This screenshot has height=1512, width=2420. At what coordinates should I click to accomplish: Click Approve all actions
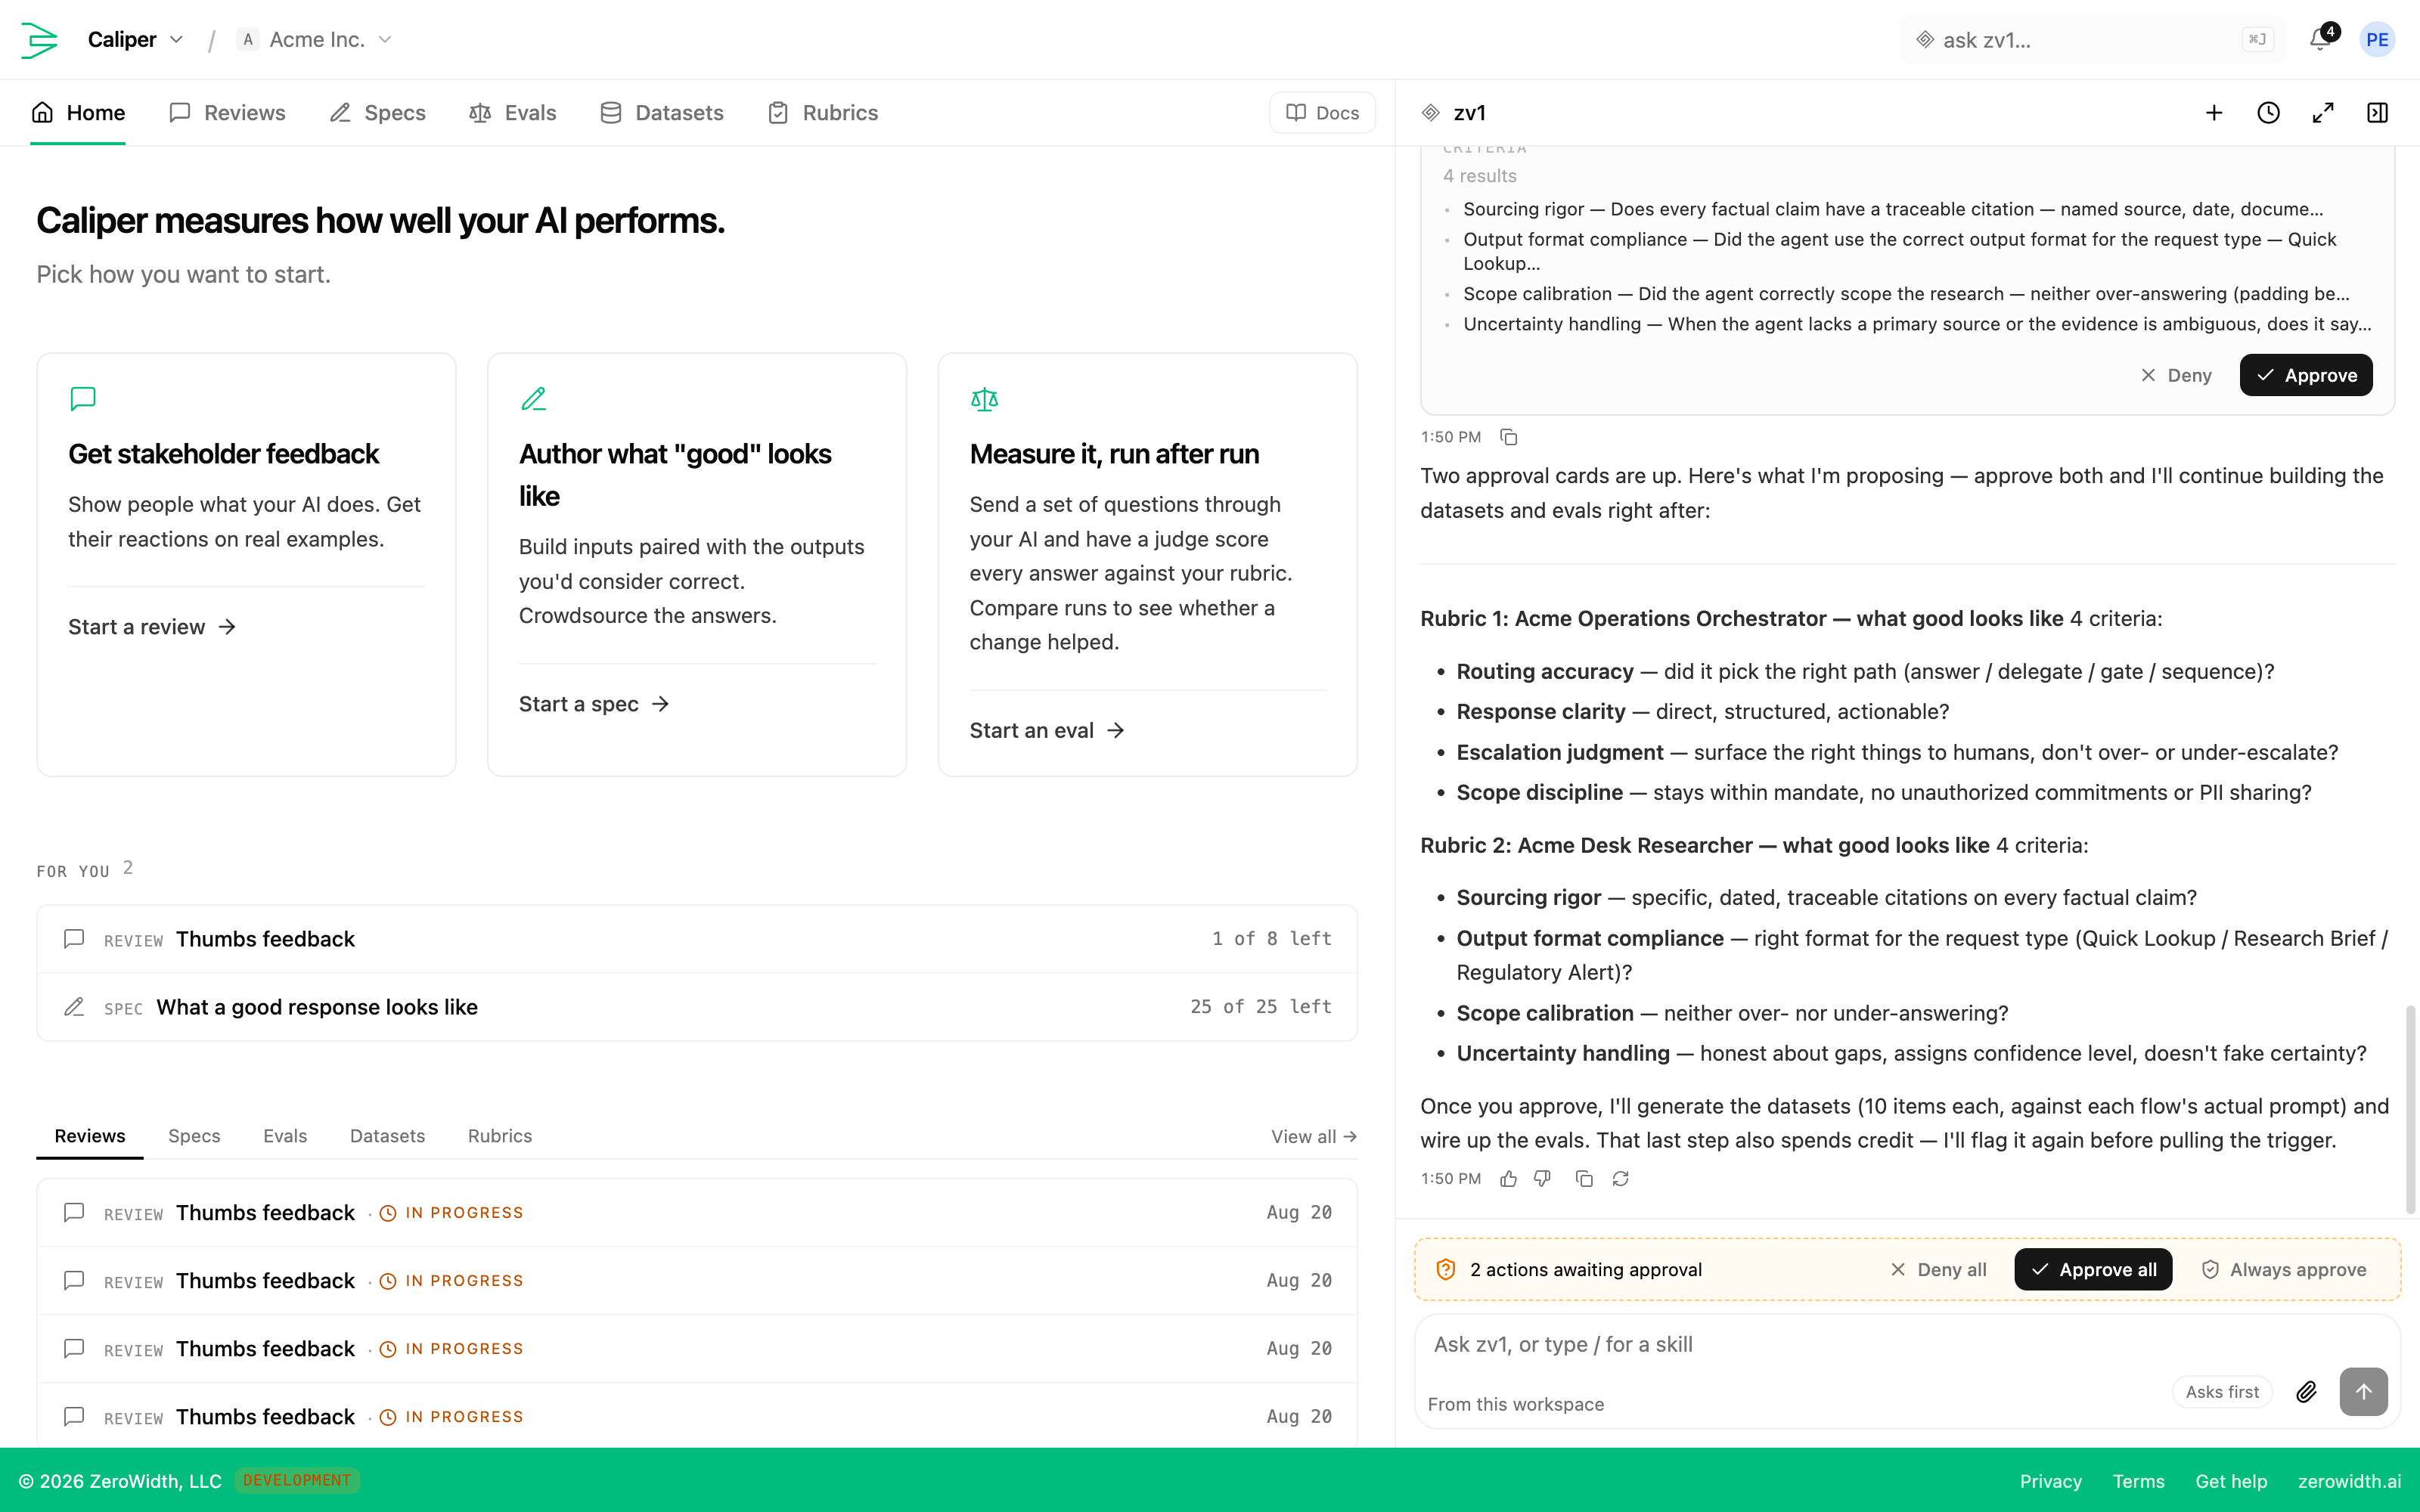2093,1270
